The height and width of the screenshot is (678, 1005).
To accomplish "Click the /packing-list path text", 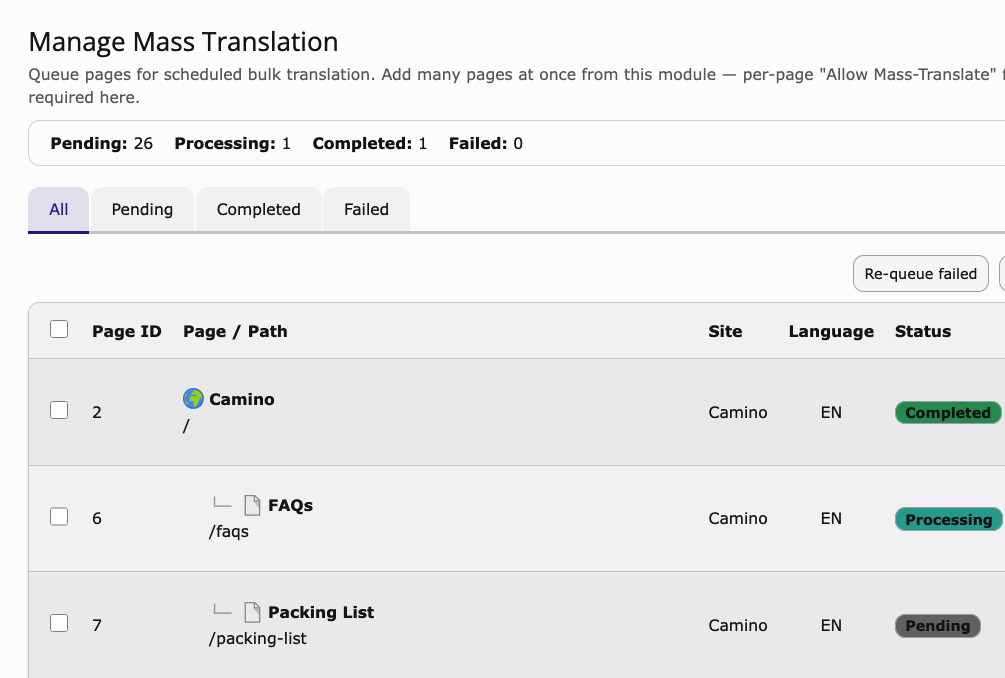I will [x=258, y=639].
